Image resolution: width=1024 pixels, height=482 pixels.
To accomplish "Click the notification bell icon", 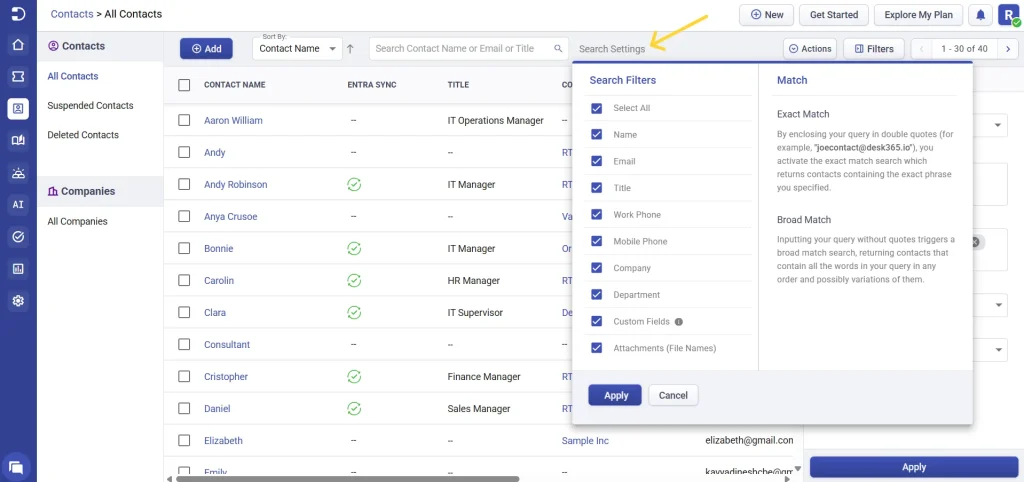I will tap(980, 15).
